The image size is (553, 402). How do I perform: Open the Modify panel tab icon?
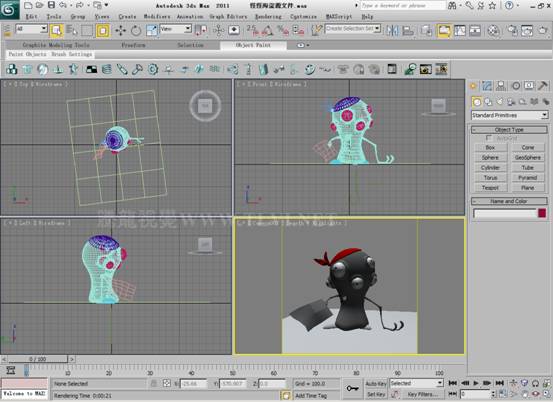pyautogui.click(x=487, y=85)
